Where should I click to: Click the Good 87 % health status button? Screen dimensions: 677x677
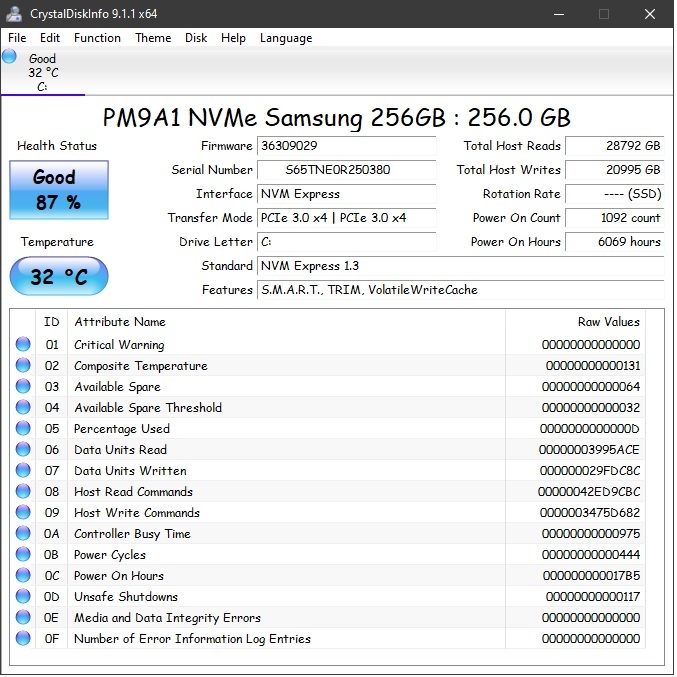(x=57, y=190)
